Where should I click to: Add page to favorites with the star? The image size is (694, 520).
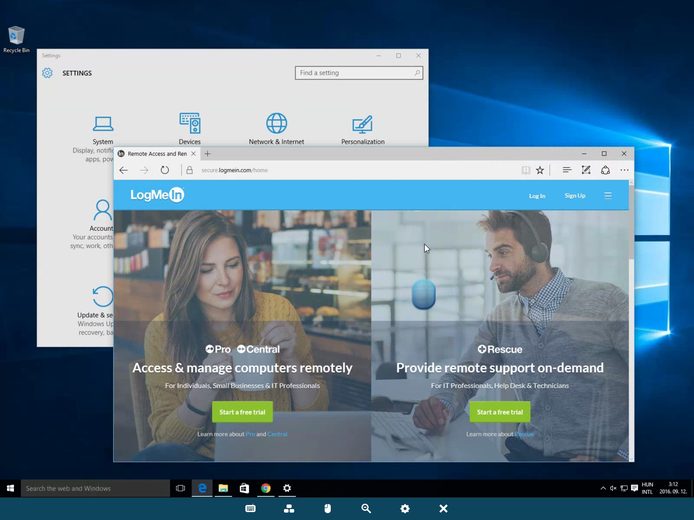(x=540, y=170)
